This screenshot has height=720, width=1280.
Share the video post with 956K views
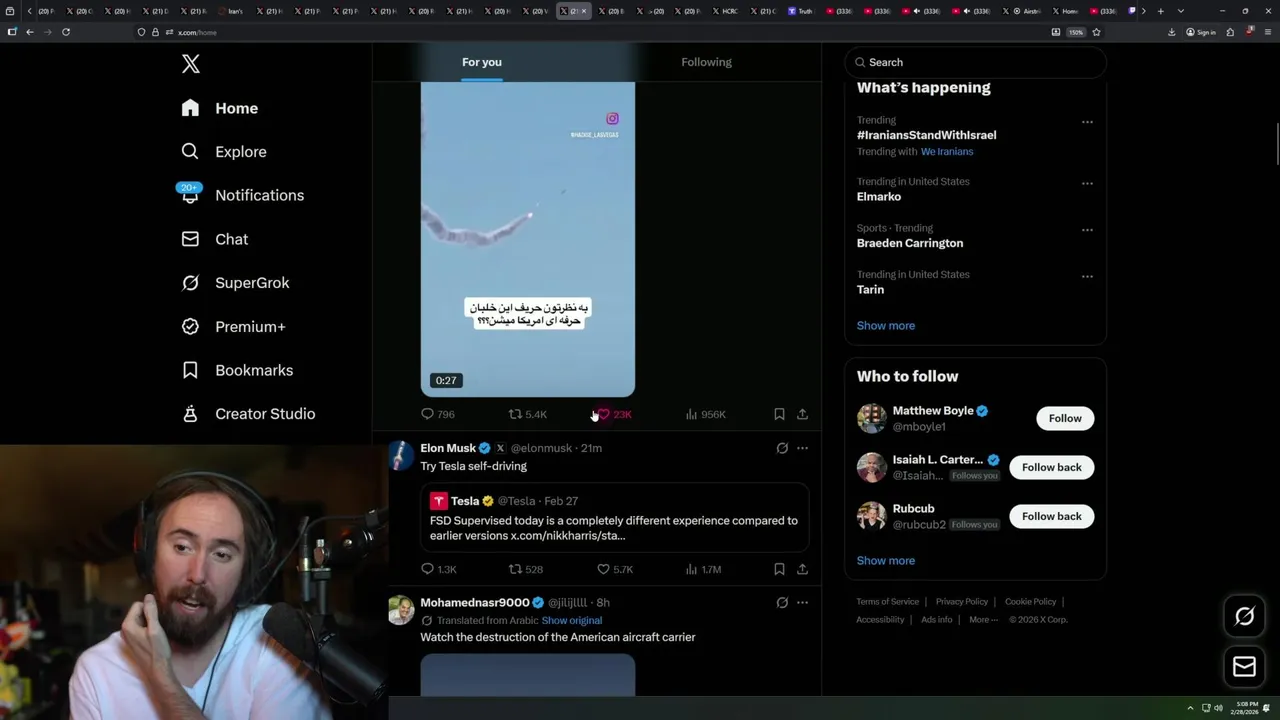(802, 414)
